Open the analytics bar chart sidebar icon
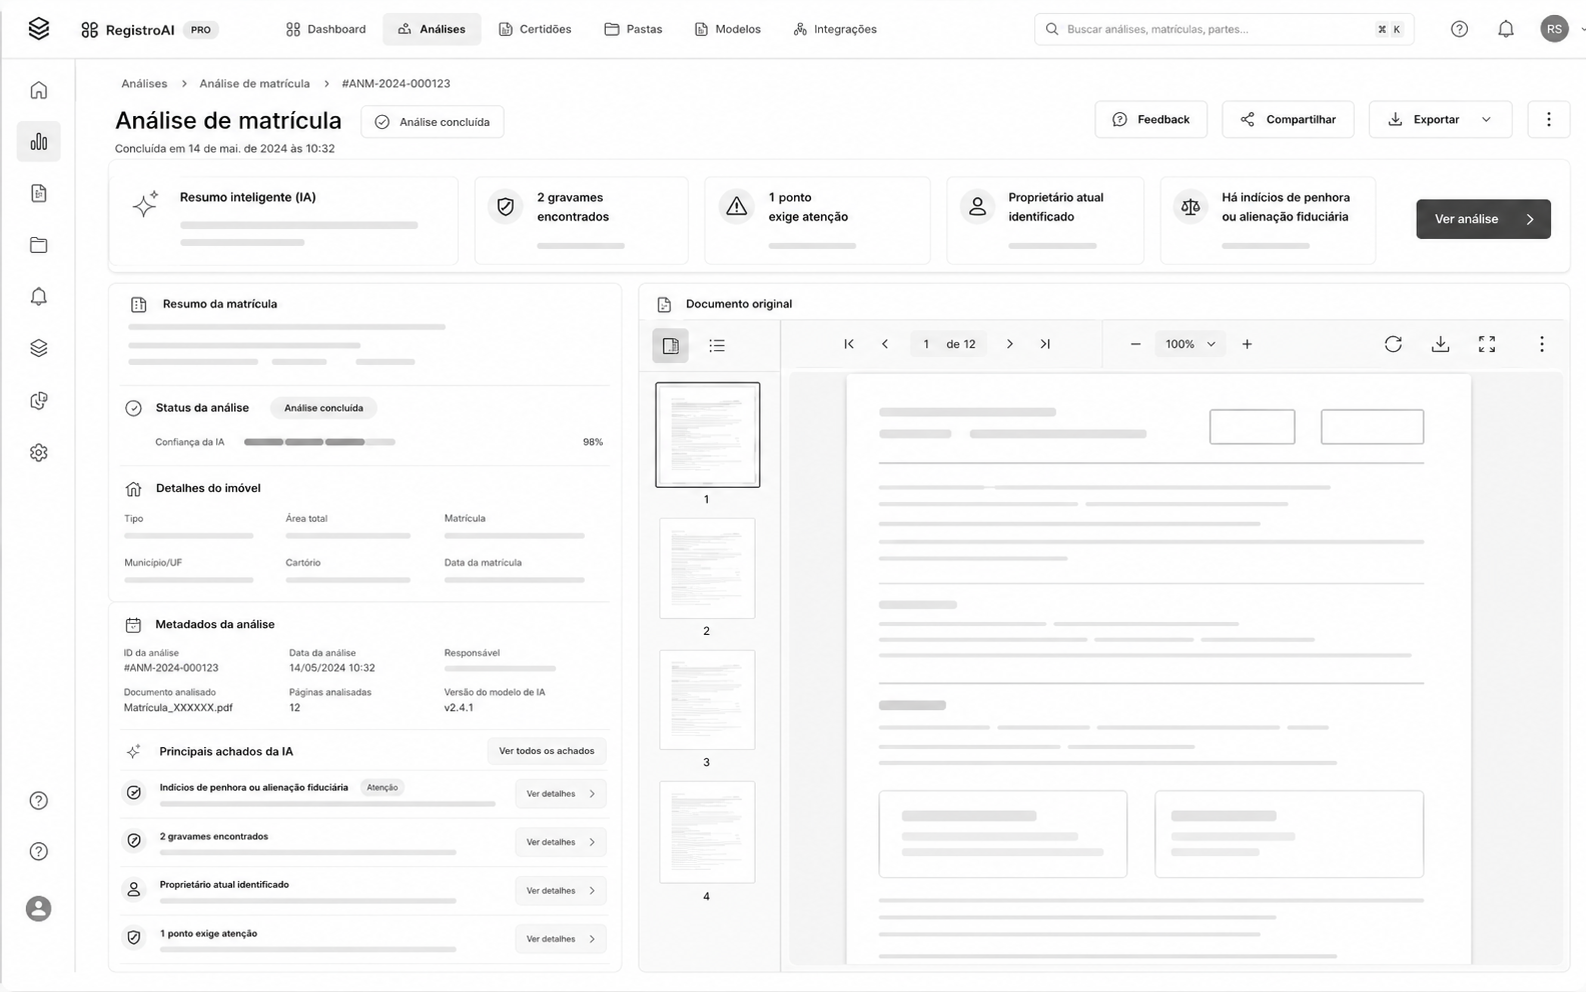 pos(38,142)
